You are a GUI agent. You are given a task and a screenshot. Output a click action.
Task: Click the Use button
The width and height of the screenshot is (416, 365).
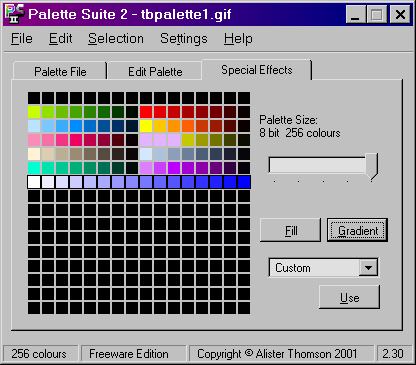tap(349, 297)
